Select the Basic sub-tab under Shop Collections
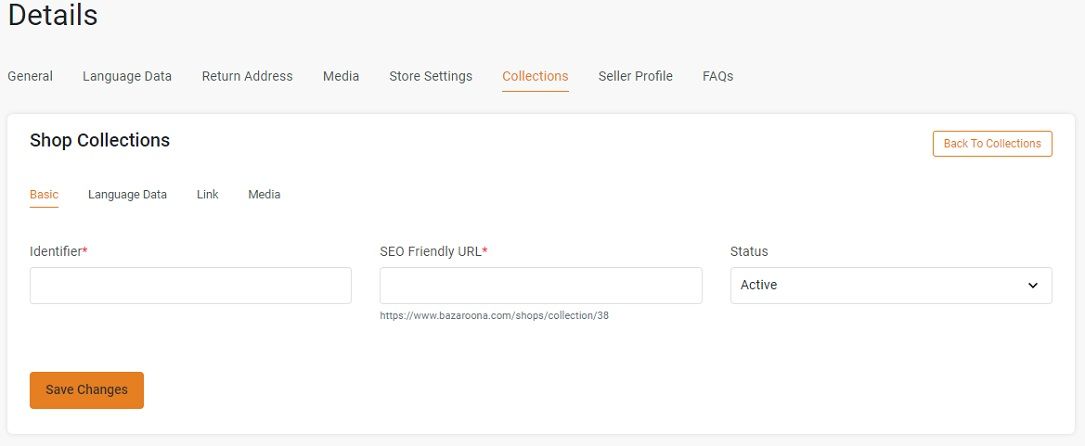 click(x=44, y=194)
